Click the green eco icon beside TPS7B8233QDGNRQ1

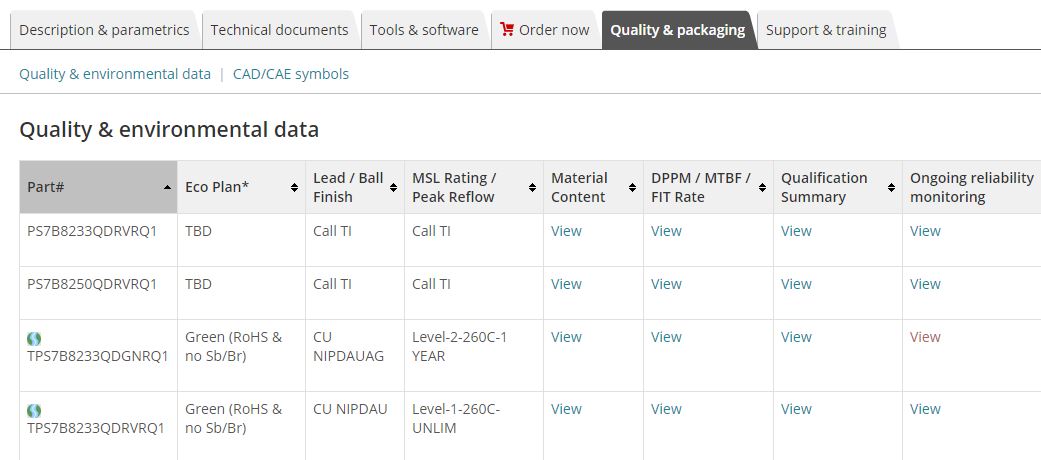pyautogui.click(x=34, y=338)
